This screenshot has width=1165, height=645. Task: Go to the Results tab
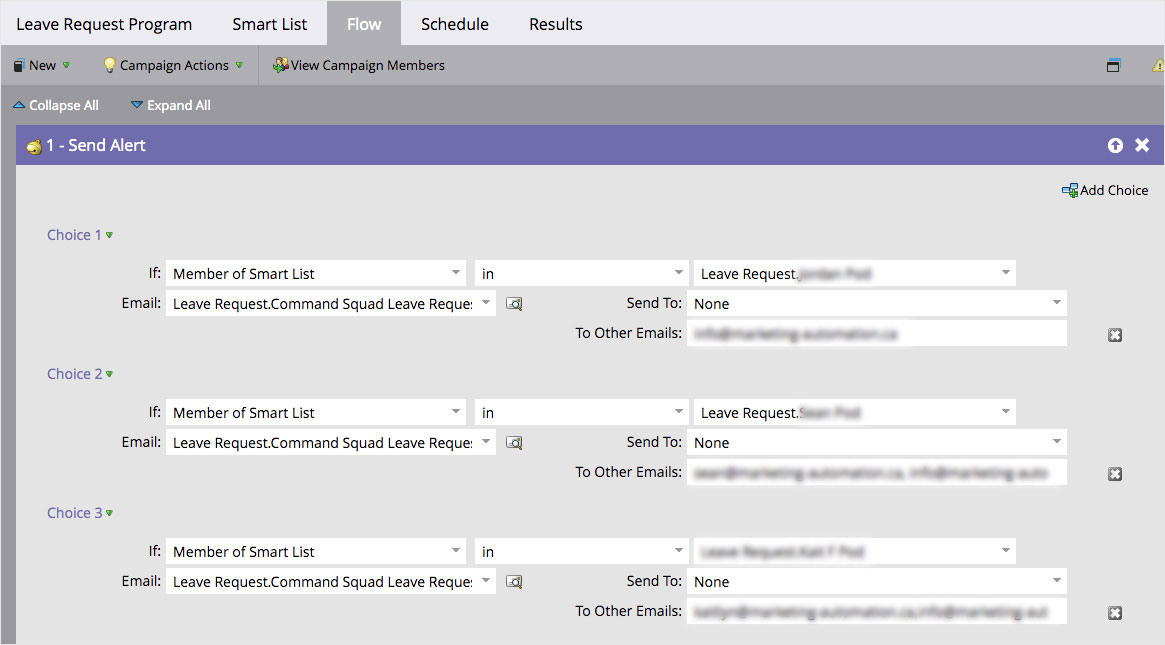click(x=556, y=24)
